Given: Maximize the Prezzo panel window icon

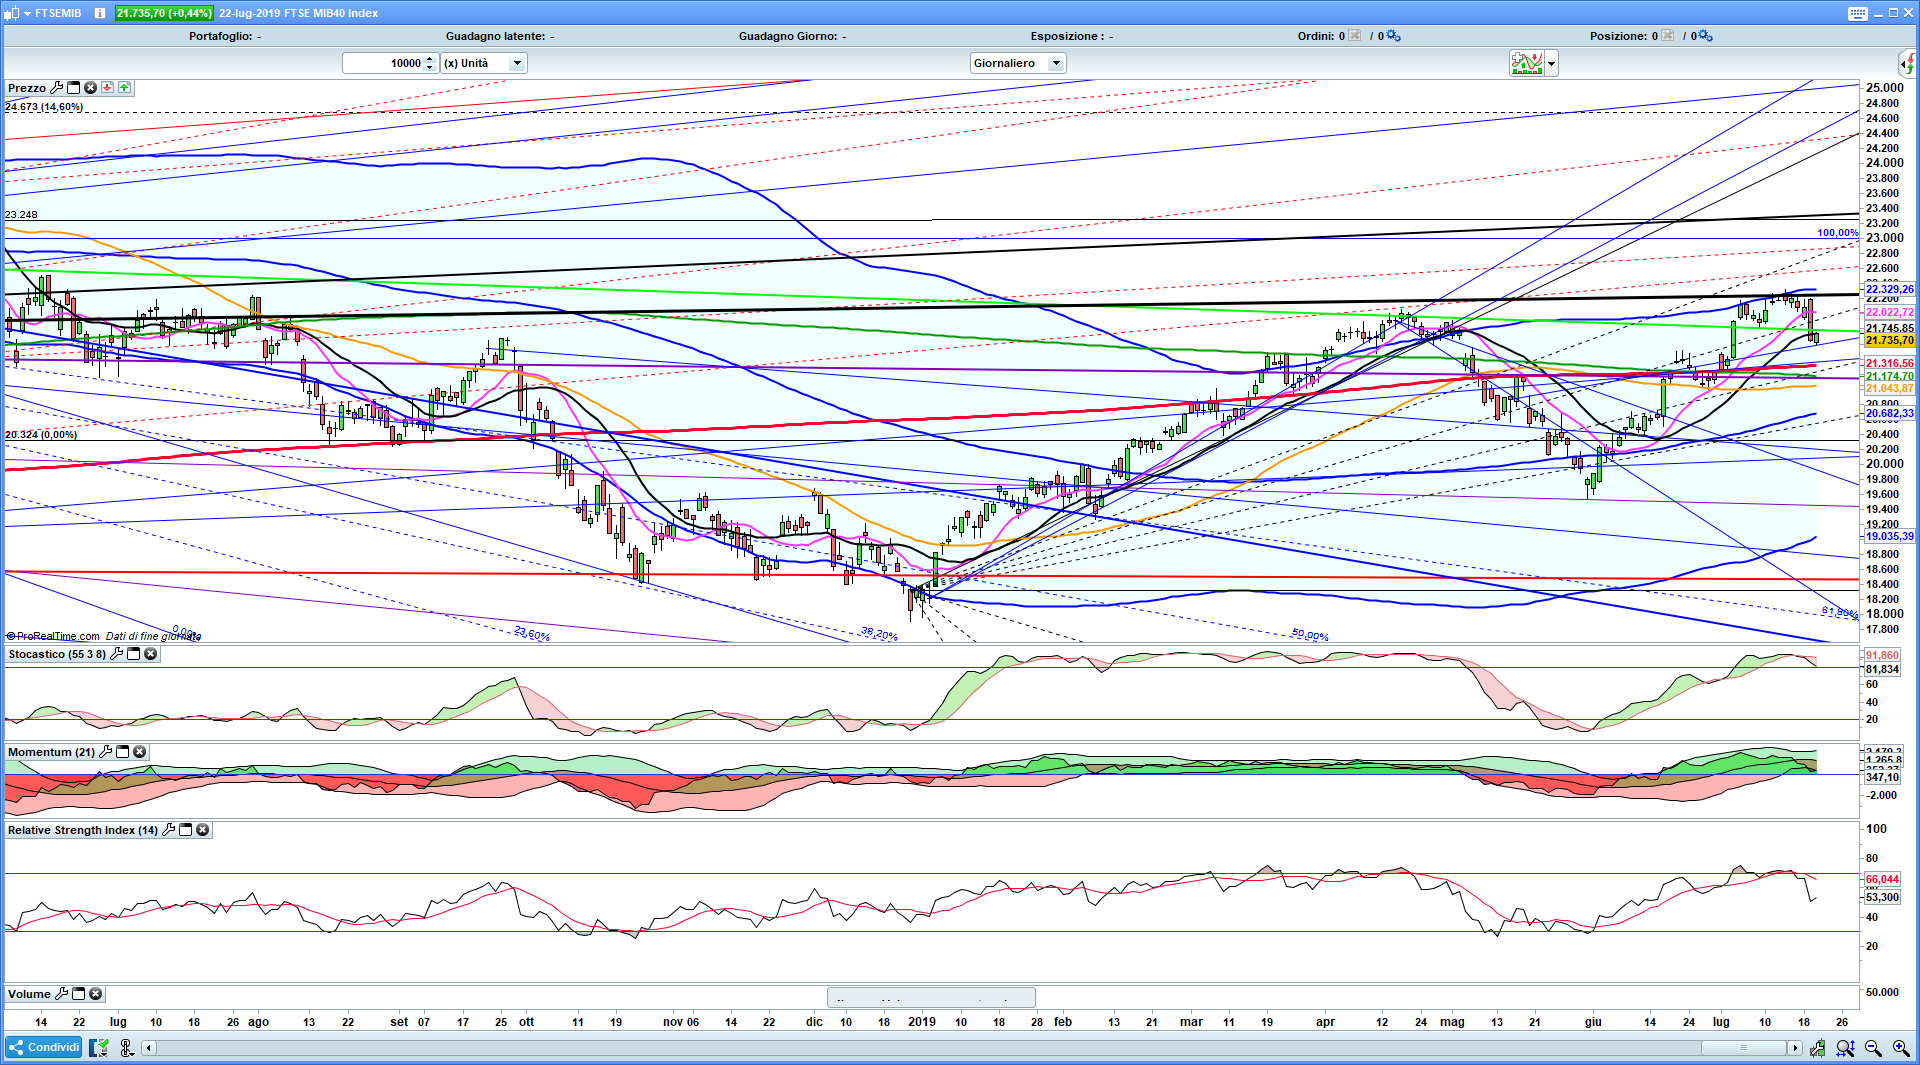Looking at the screenshot, I should pyautogui.click(x=74, y=88).
